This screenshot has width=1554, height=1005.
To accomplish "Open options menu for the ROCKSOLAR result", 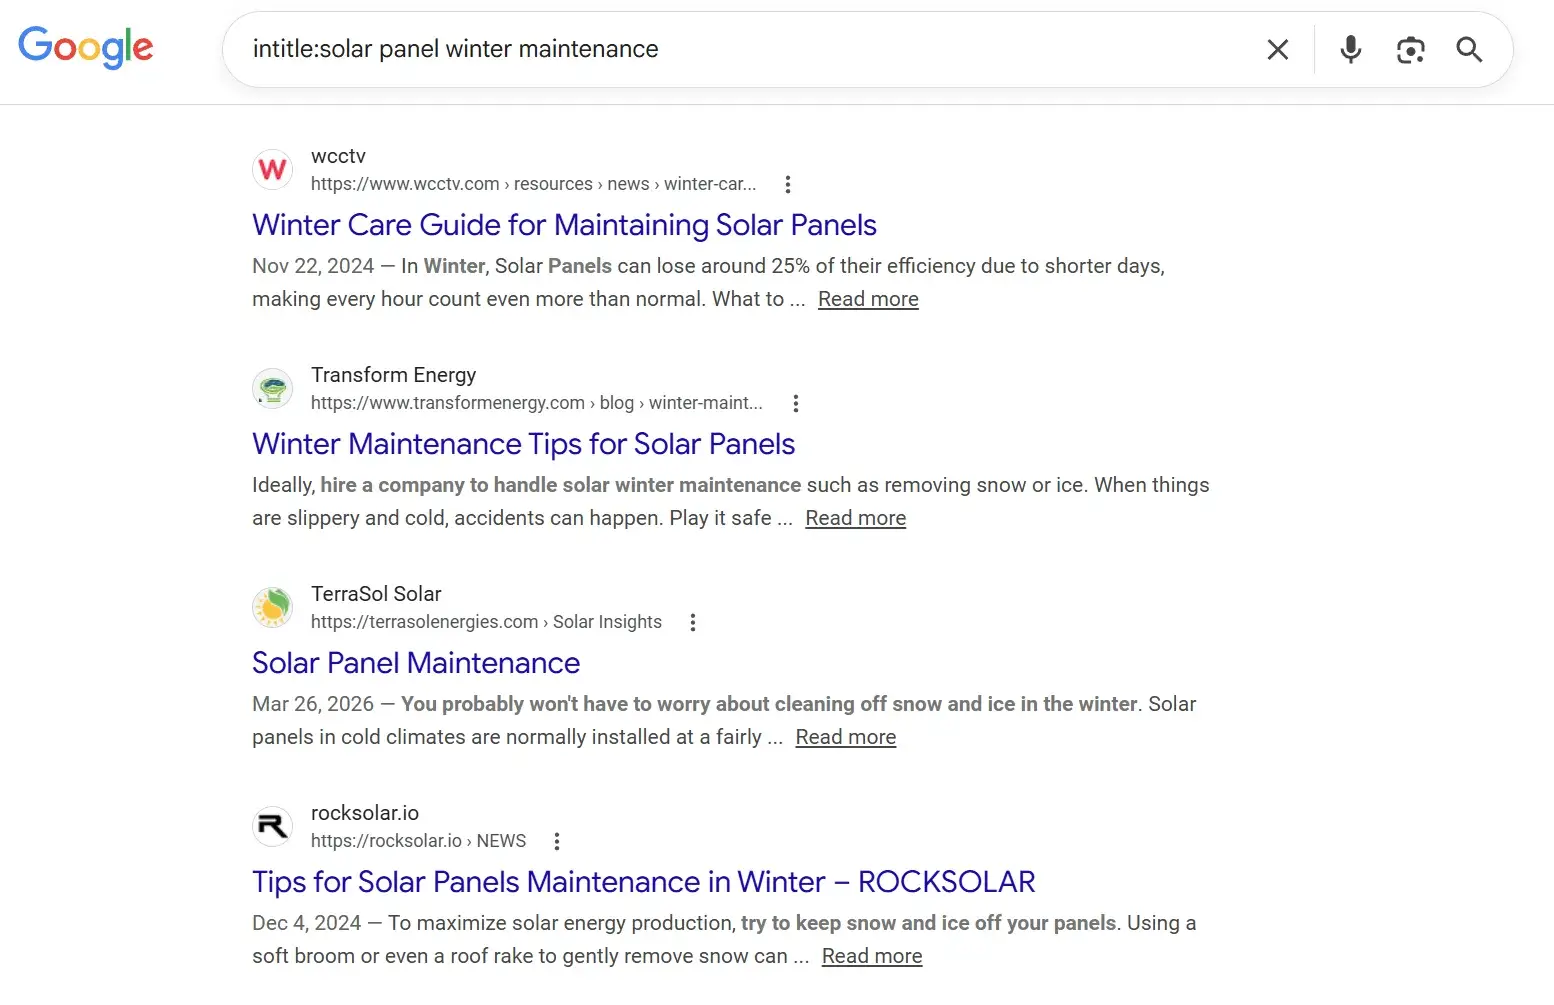I will click(x=557, y=841).
